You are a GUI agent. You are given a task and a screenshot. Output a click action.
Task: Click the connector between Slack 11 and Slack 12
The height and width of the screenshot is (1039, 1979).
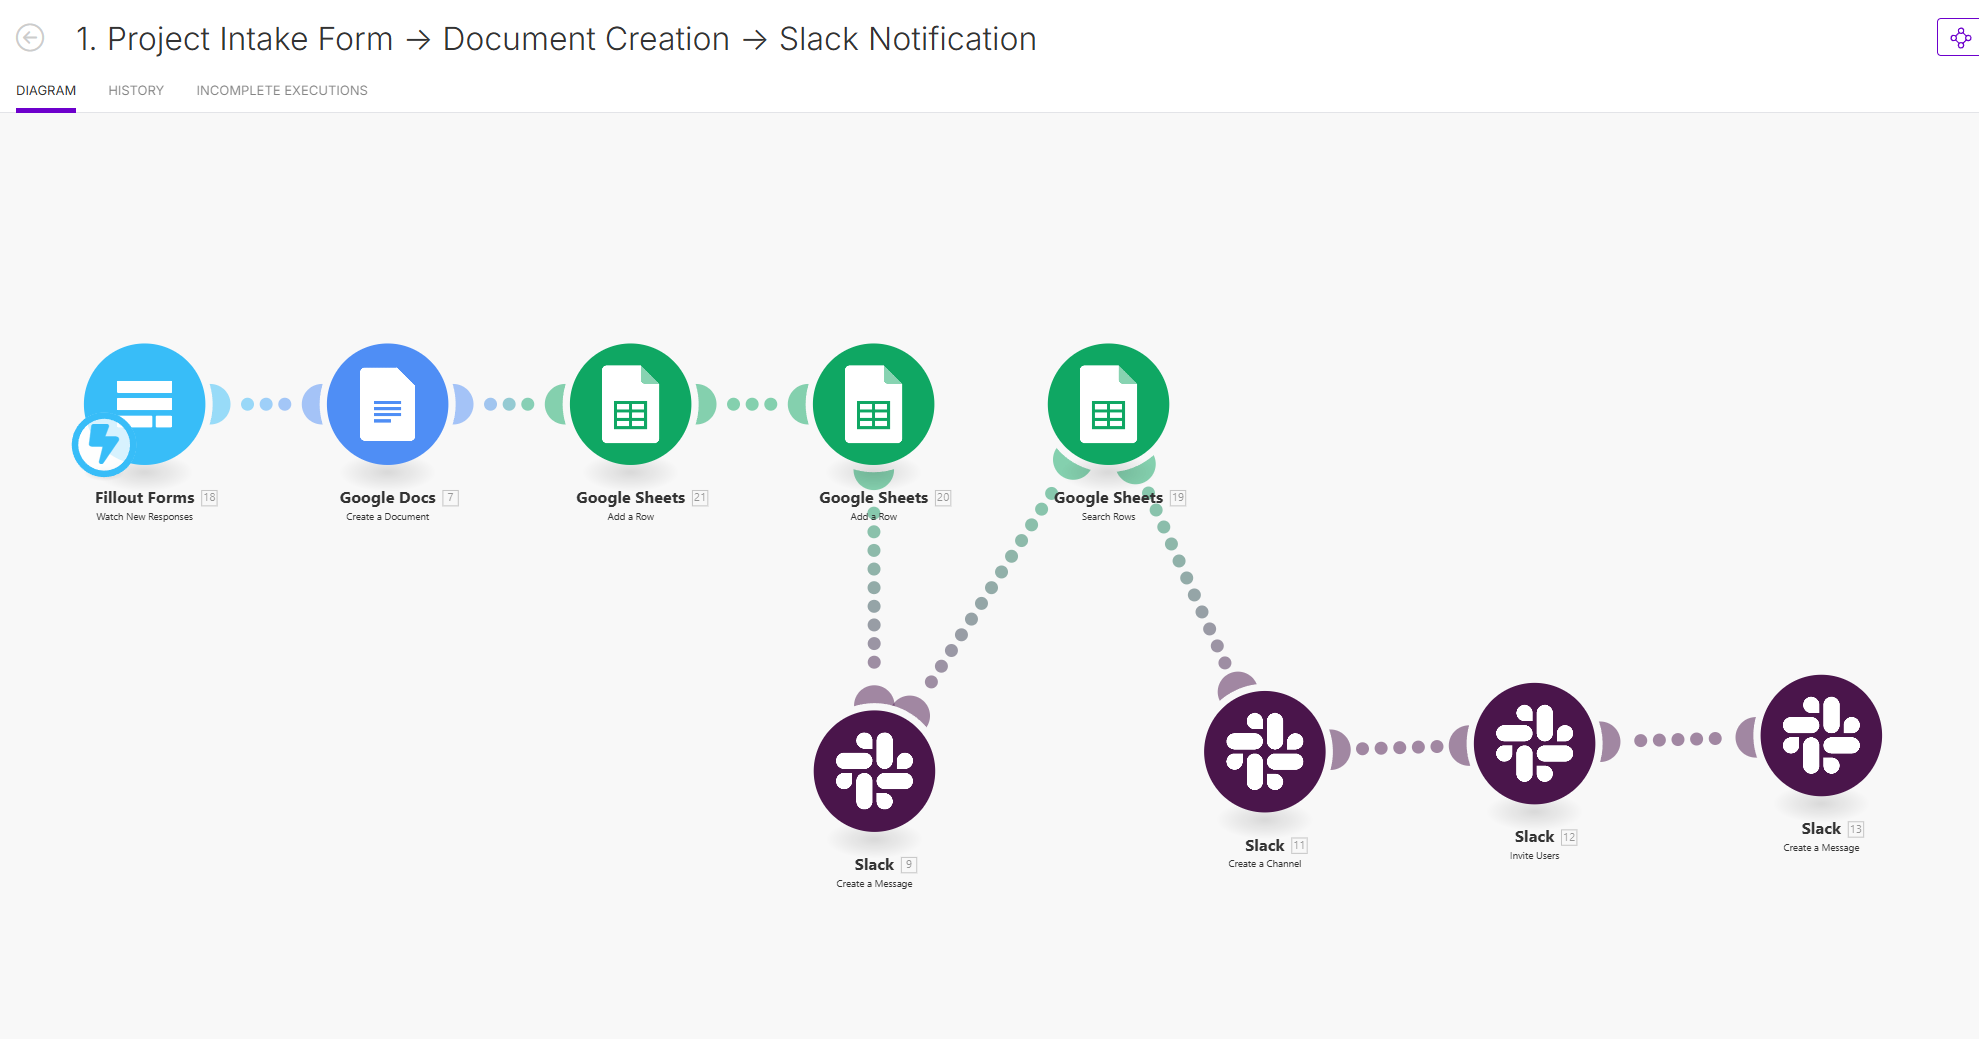[1400, 747]
